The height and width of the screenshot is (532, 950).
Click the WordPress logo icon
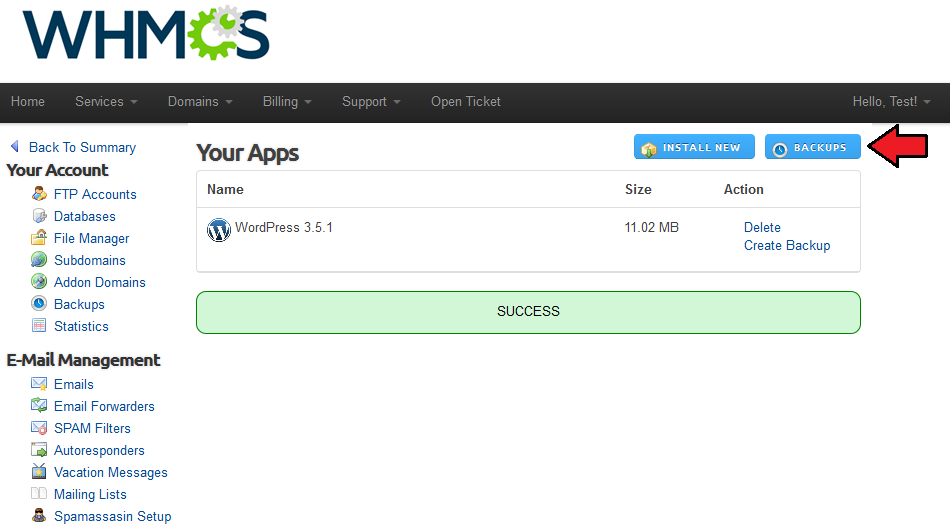pyautogui.click(x=219, y=230)
